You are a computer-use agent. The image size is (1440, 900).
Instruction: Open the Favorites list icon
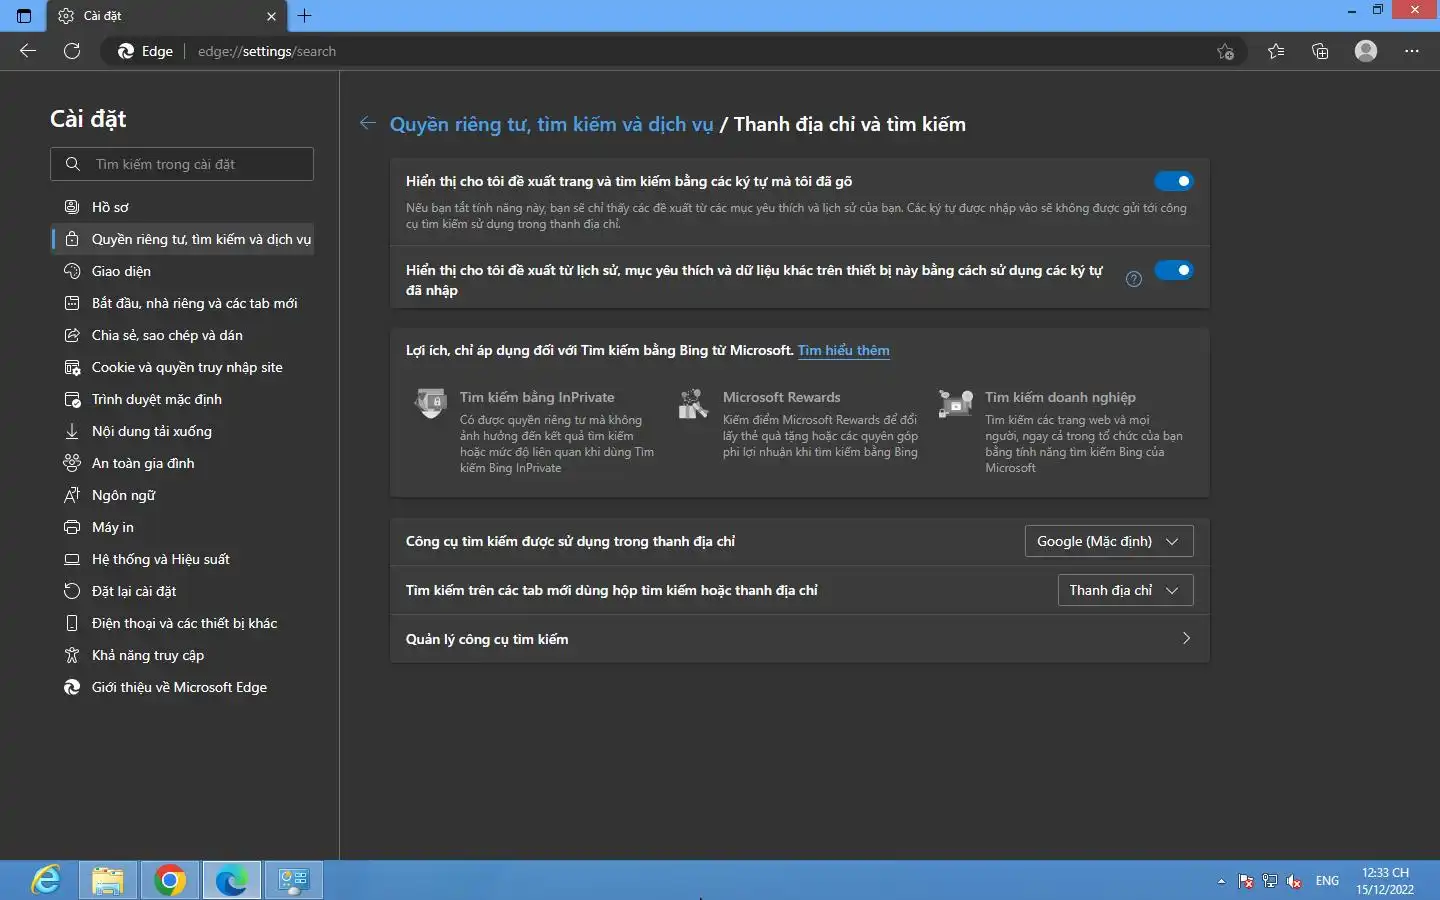coord(1276,51)
